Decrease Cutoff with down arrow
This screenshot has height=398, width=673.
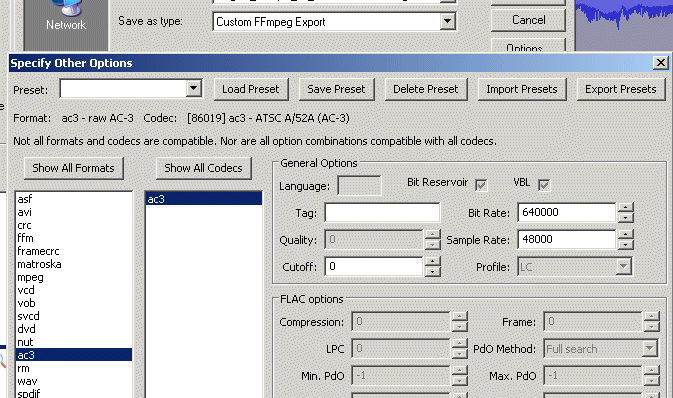(433, 272)
